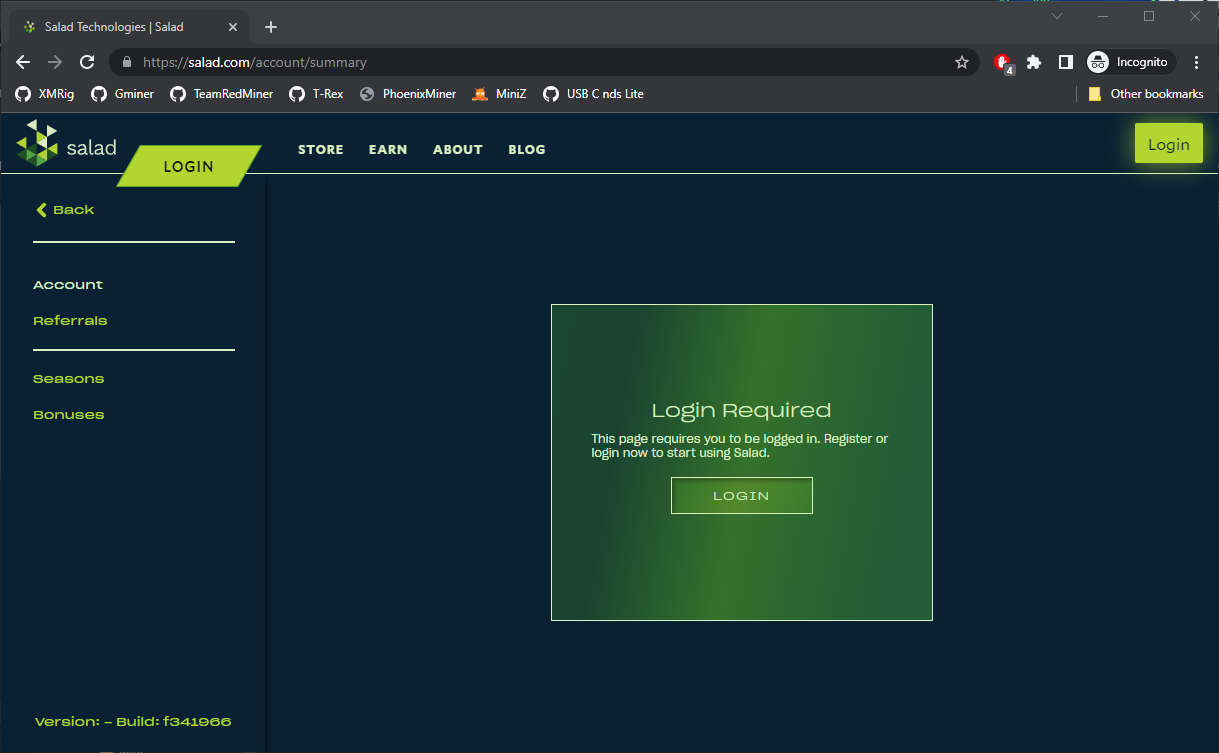Click browser forward arrow
This screenshot has width=1219, height=753.
pos(55,62)
